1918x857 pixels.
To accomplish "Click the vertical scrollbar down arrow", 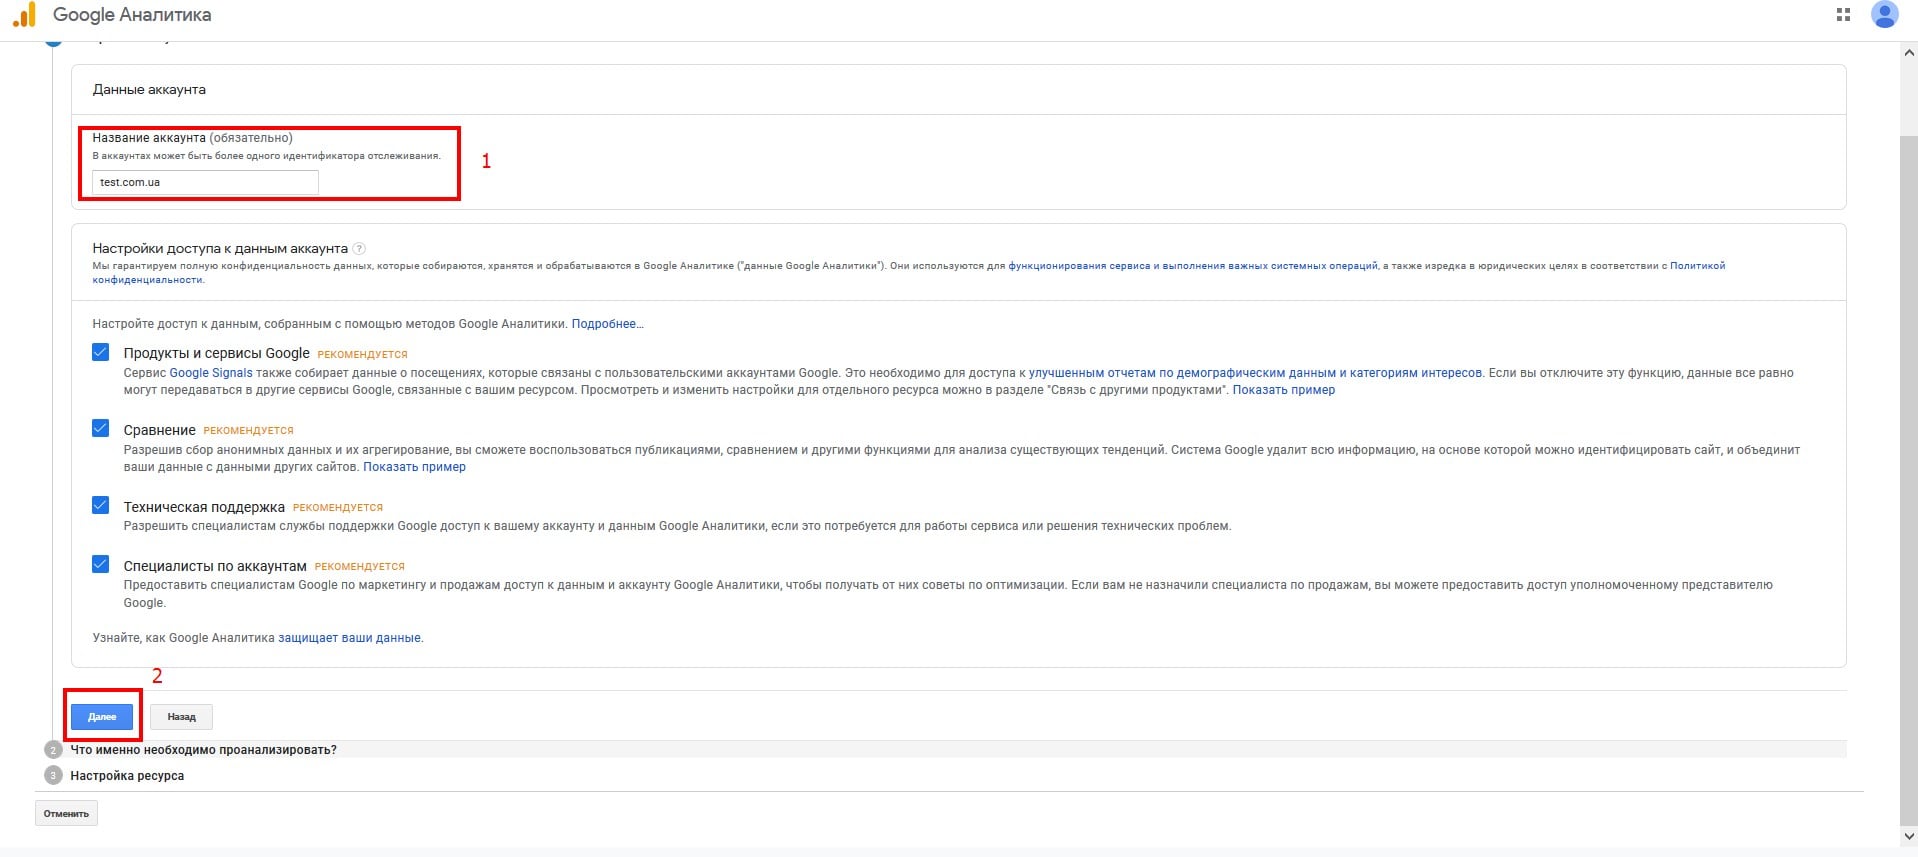I will (x=1909, y=836).
